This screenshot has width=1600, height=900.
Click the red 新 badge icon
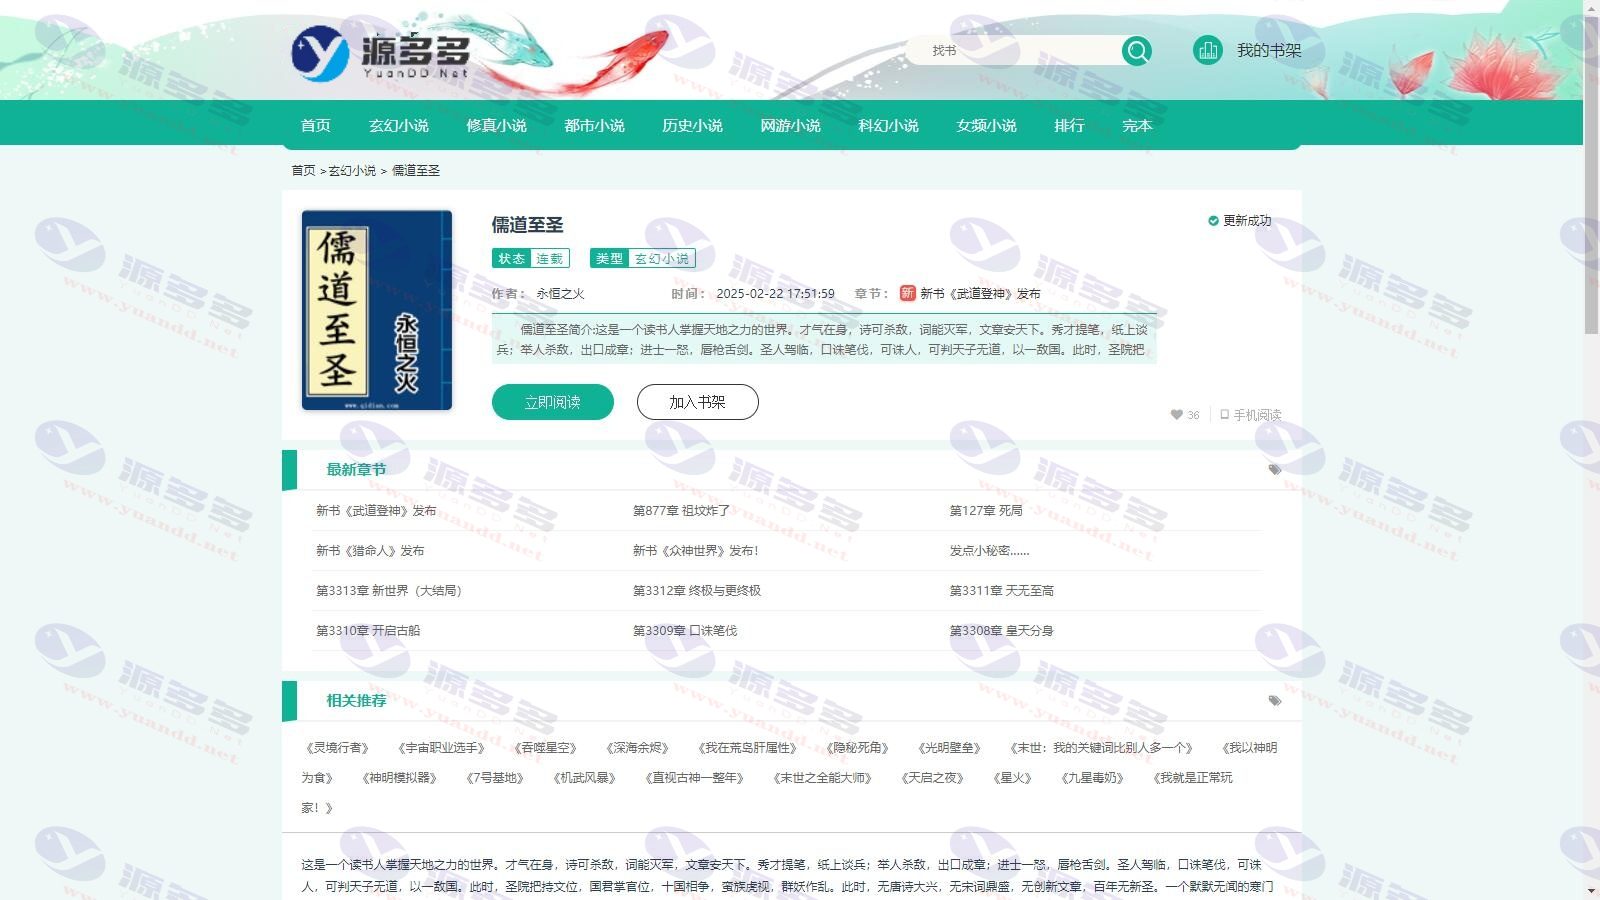tap(907, 293)
